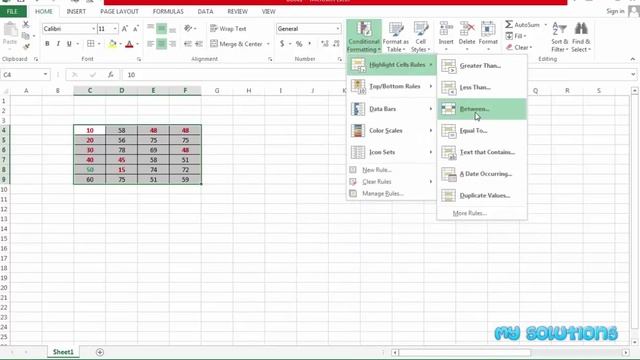Expand Merge & Center dropdown arrow
The image size is (640, 360).
tap(268, 44)
